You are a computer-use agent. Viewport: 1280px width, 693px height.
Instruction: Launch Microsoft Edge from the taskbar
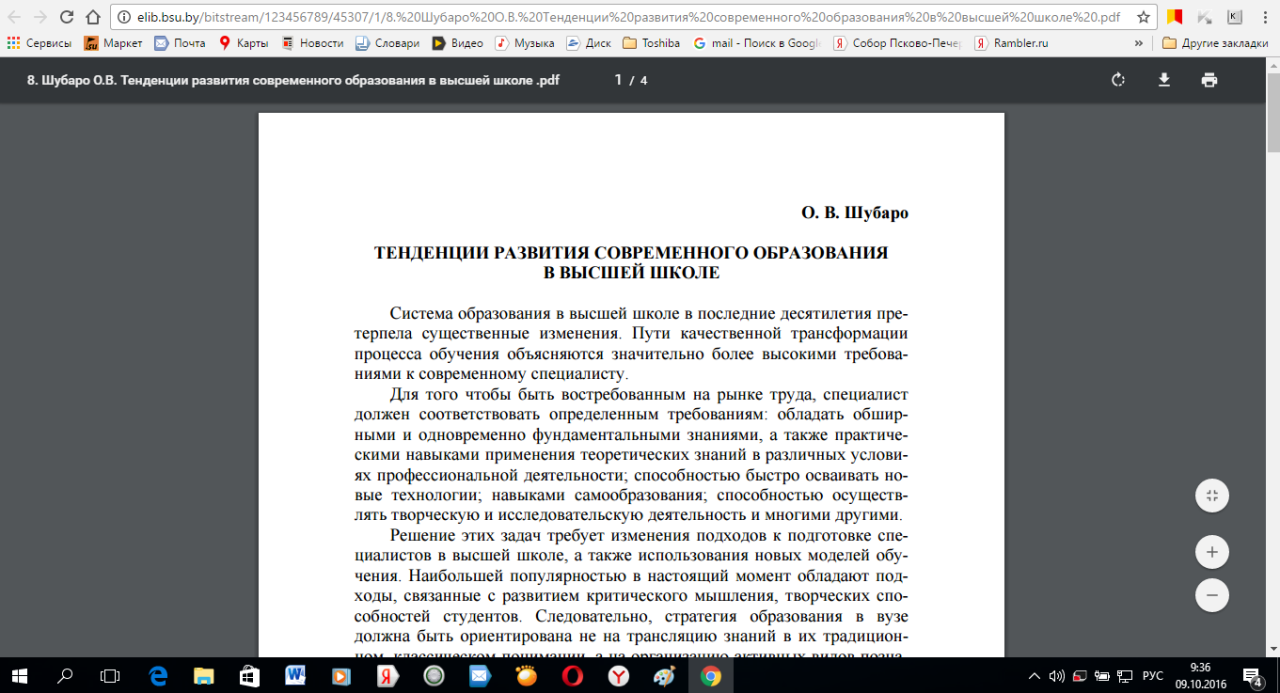pos(158,676)
